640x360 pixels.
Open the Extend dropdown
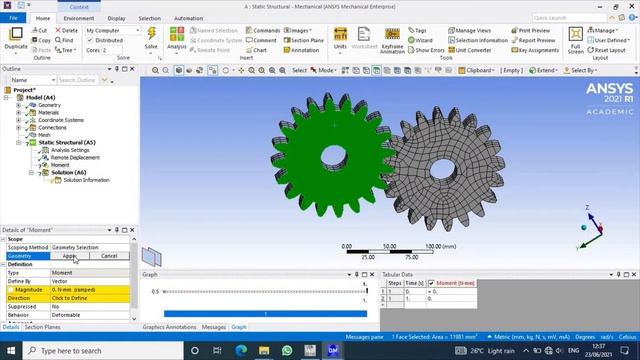click(x=543, y=70)
